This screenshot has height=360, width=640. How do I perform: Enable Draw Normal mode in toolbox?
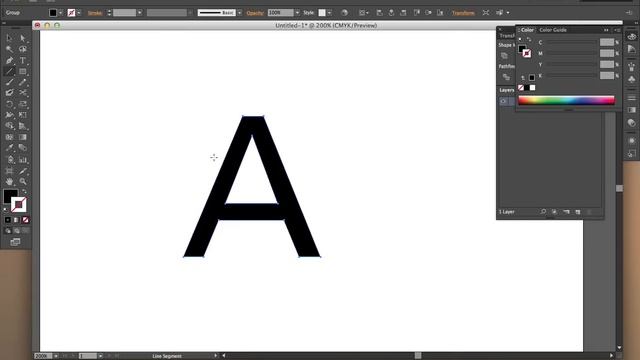point(8,231)
